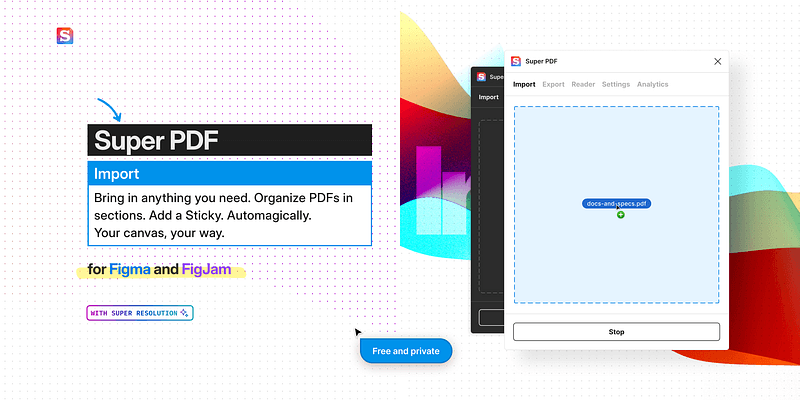Image resolution: width=800 pixels, height=400 pixels.
Task: Click the Stop button
Action: click(x=616, y=332)
